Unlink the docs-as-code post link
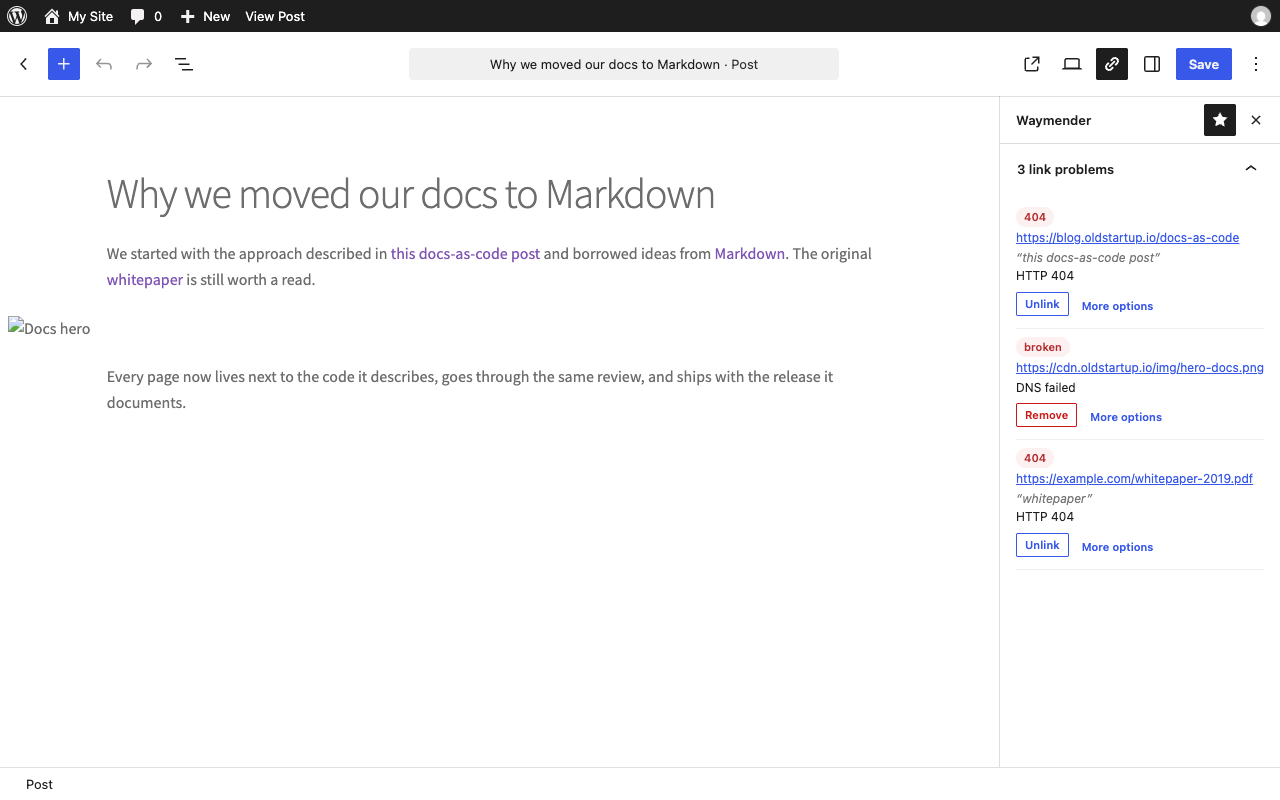This screenshot has width=1280, height=800. (1042, 304)
